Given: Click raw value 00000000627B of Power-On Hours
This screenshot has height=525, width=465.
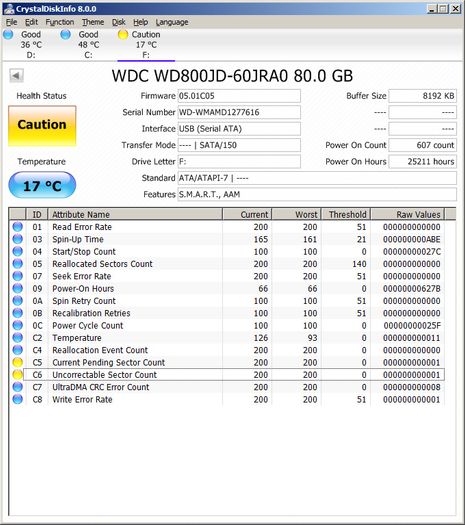Looking at the screenshot, I should 412,289.
